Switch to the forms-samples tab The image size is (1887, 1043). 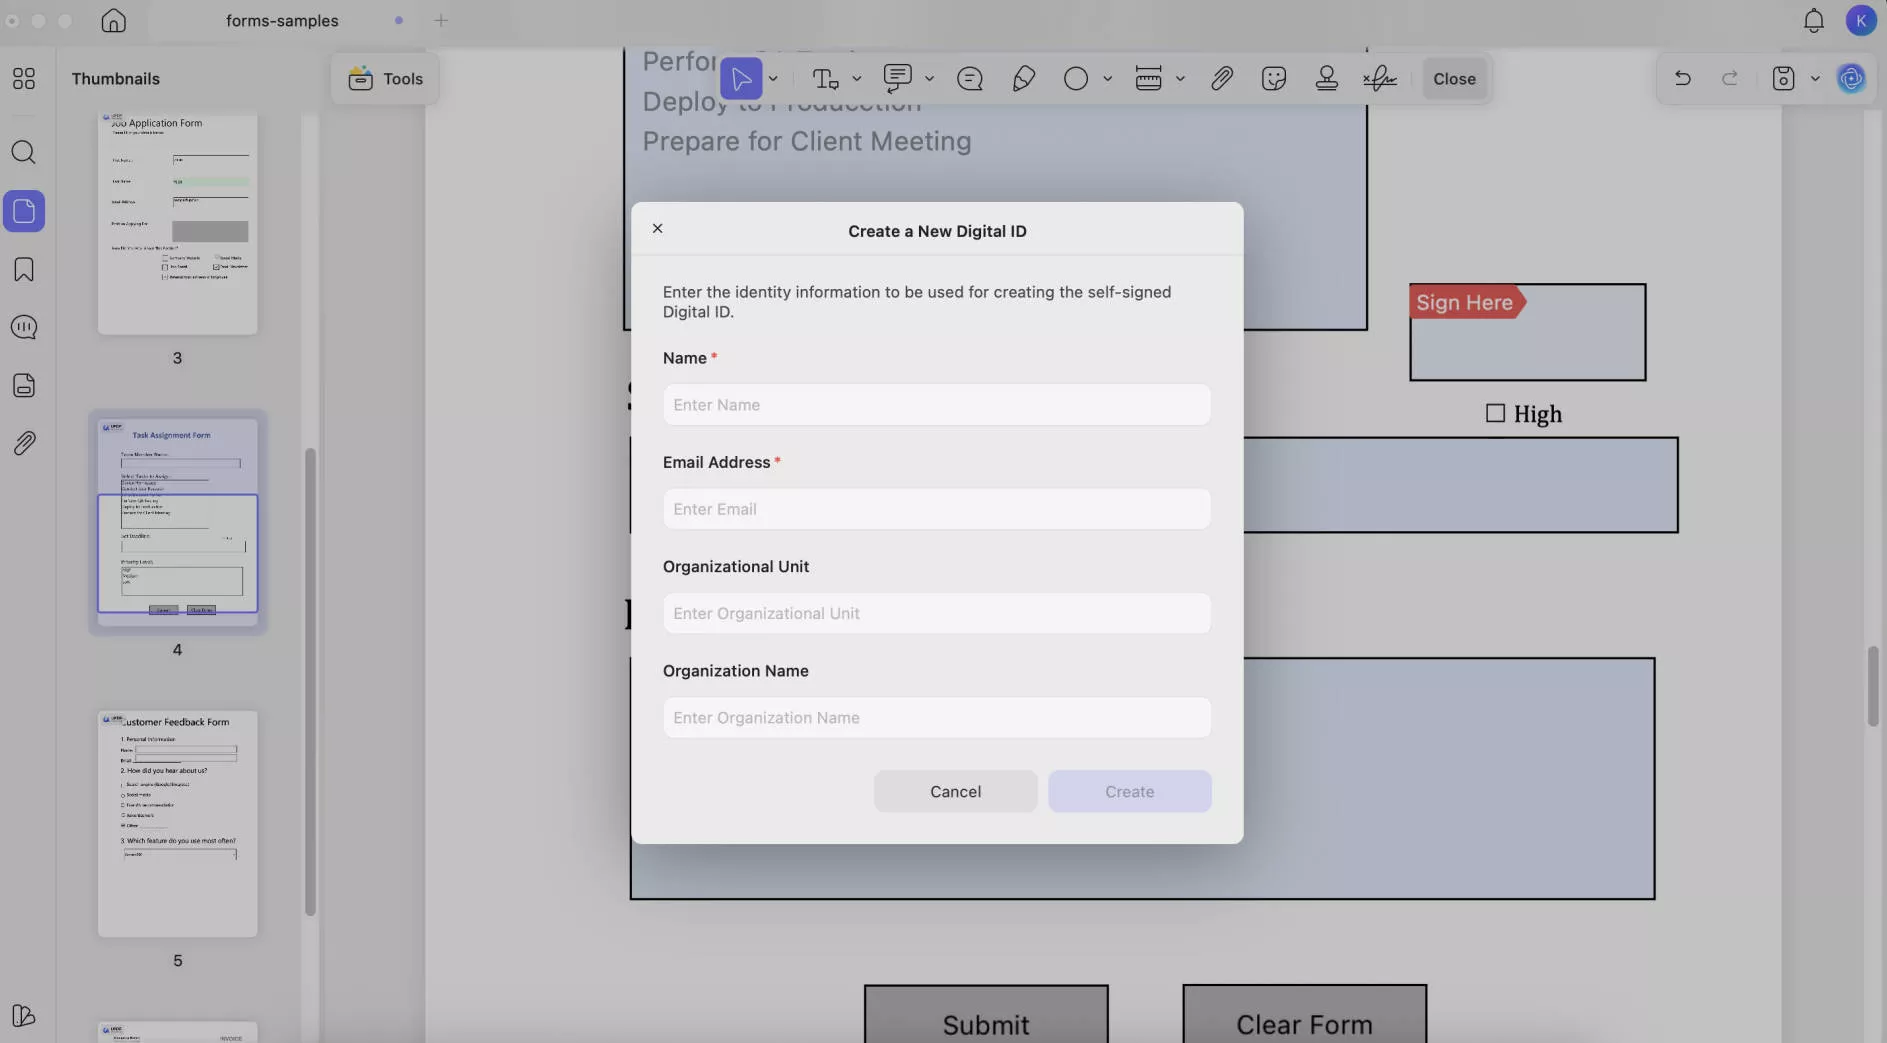coord(283,20)
